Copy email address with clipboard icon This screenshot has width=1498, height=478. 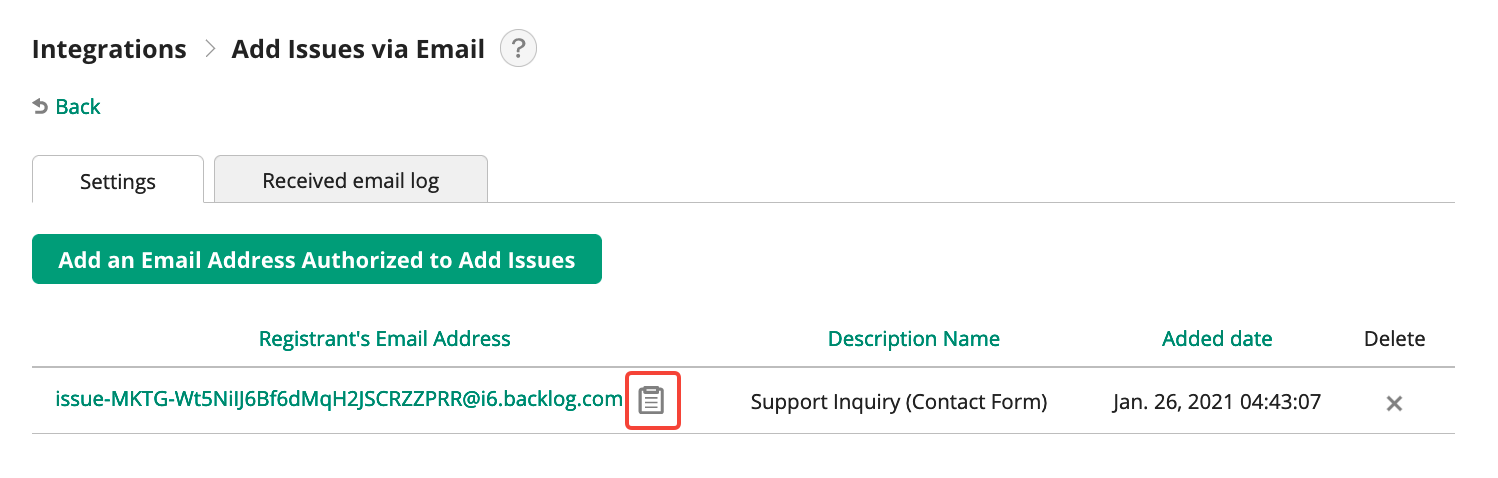(652, 401)
